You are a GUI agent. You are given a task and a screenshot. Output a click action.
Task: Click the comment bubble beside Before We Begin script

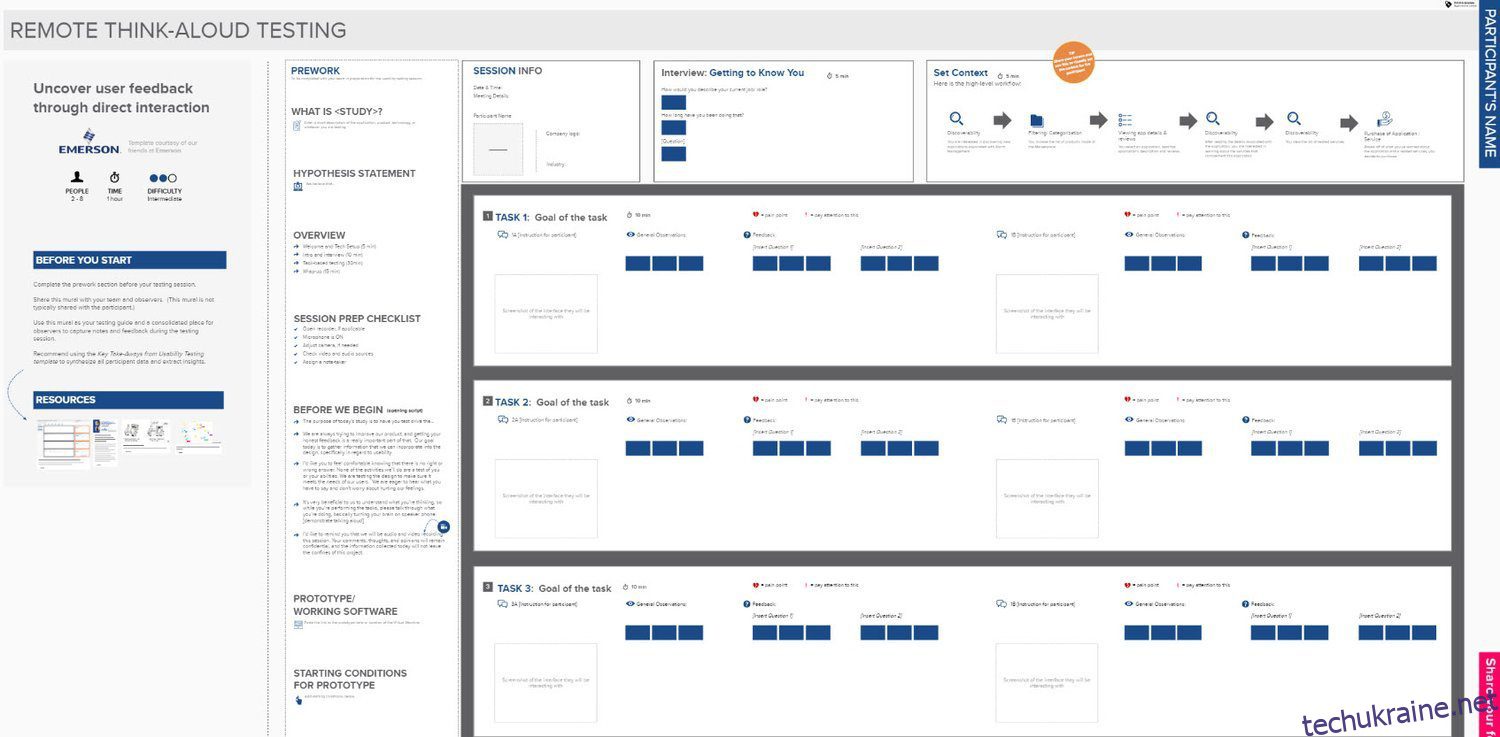(444, 526)
